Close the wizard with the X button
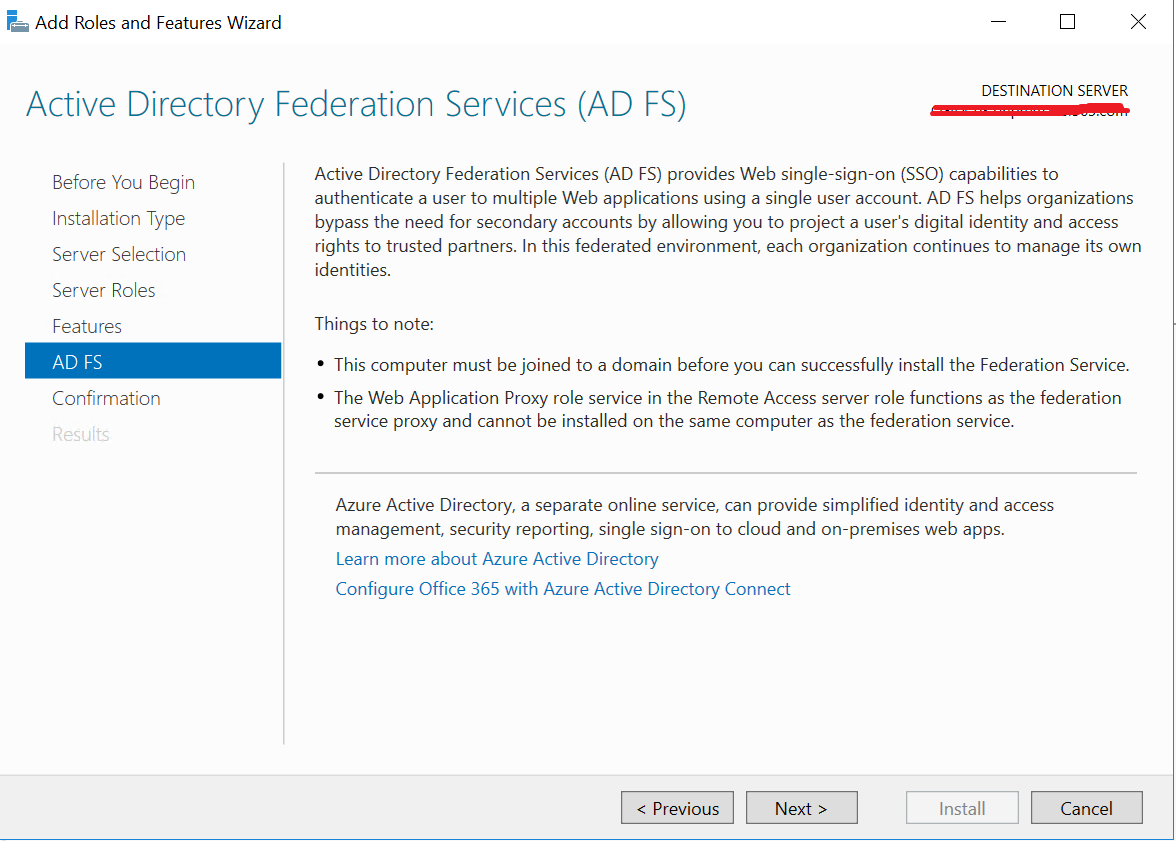This screenshot has width=1176, height=841. pyautogui.click(x=1138, y=22)
